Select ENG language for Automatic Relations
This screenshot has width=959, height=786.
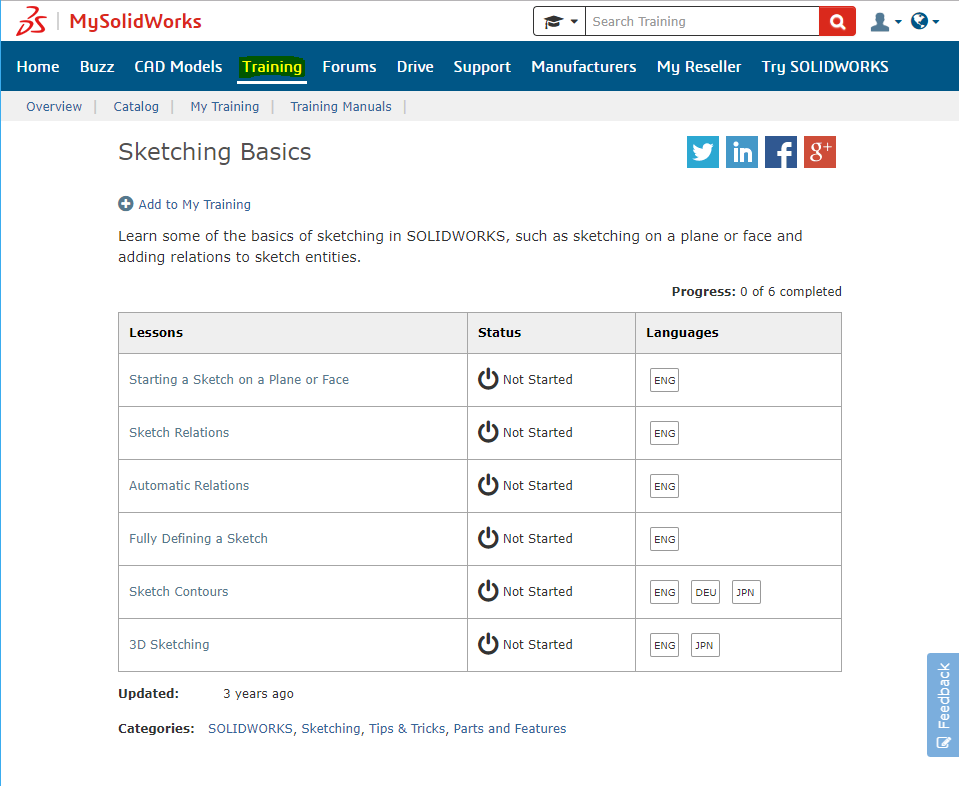pyautogui.click(x=664, y=486)
